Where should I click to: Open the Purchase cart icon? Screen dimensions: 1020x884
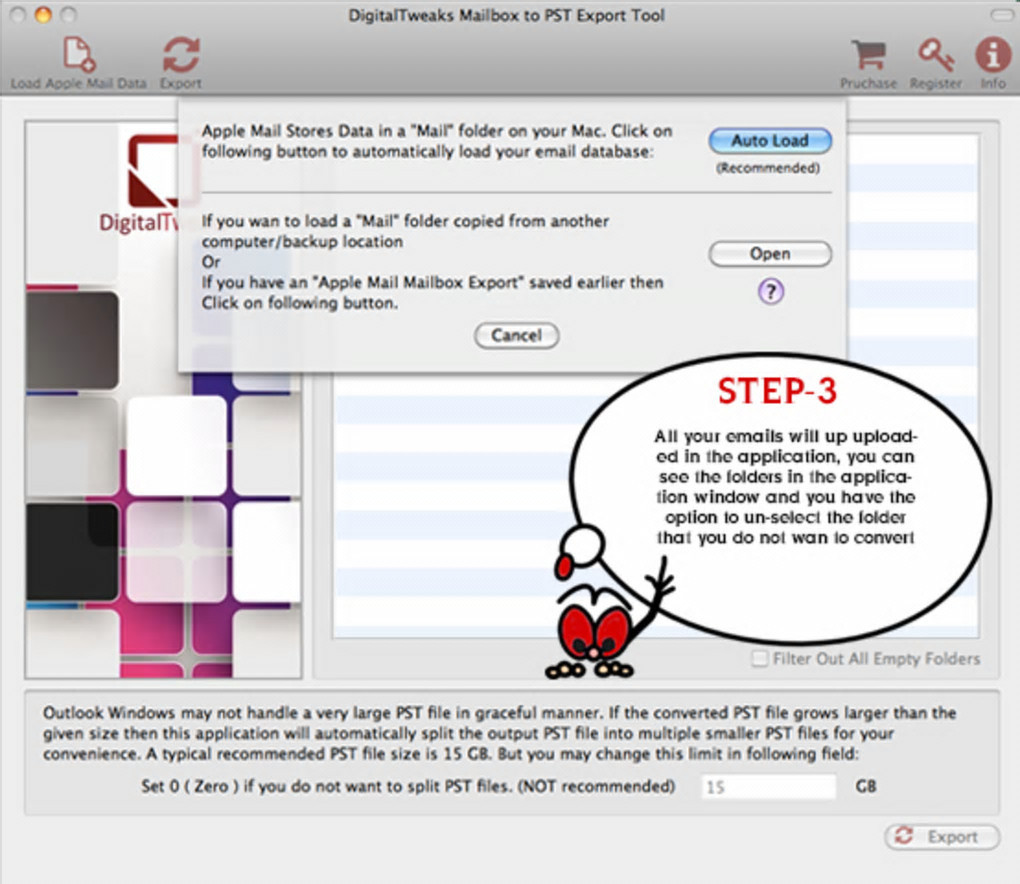[x=868, y=55]
